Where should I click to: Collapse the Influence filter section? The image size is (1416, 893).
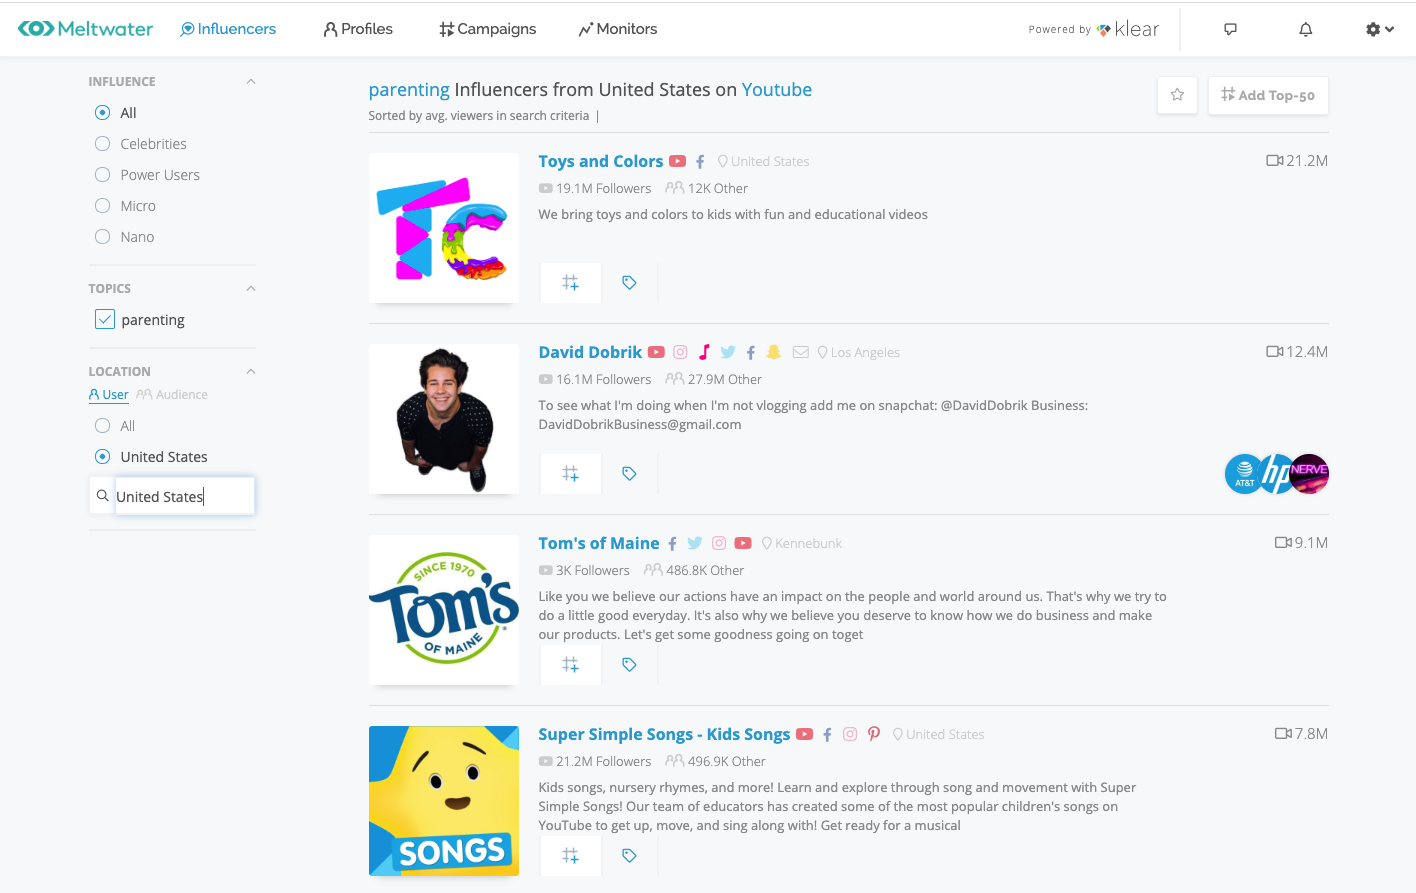click(x=251, y=82)
